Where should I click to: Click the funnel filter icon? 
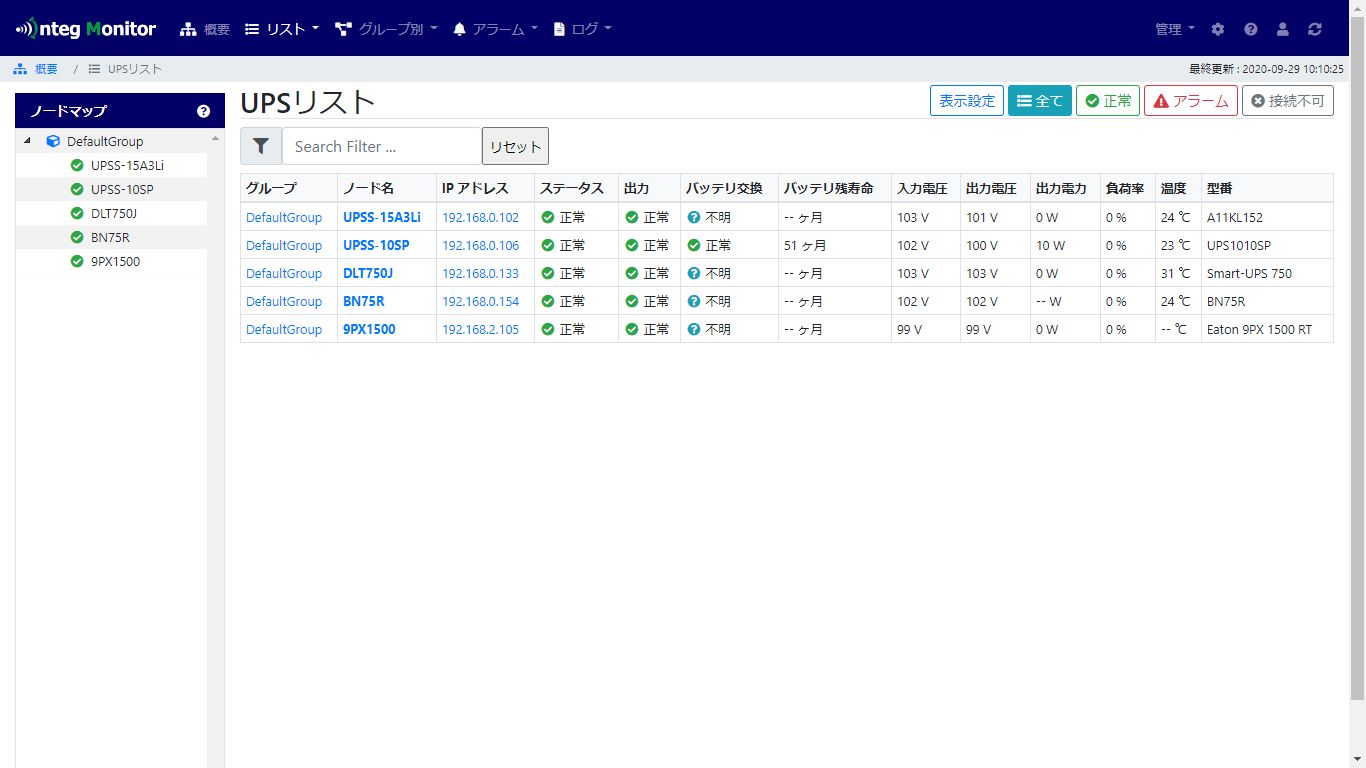pos(261,146)
